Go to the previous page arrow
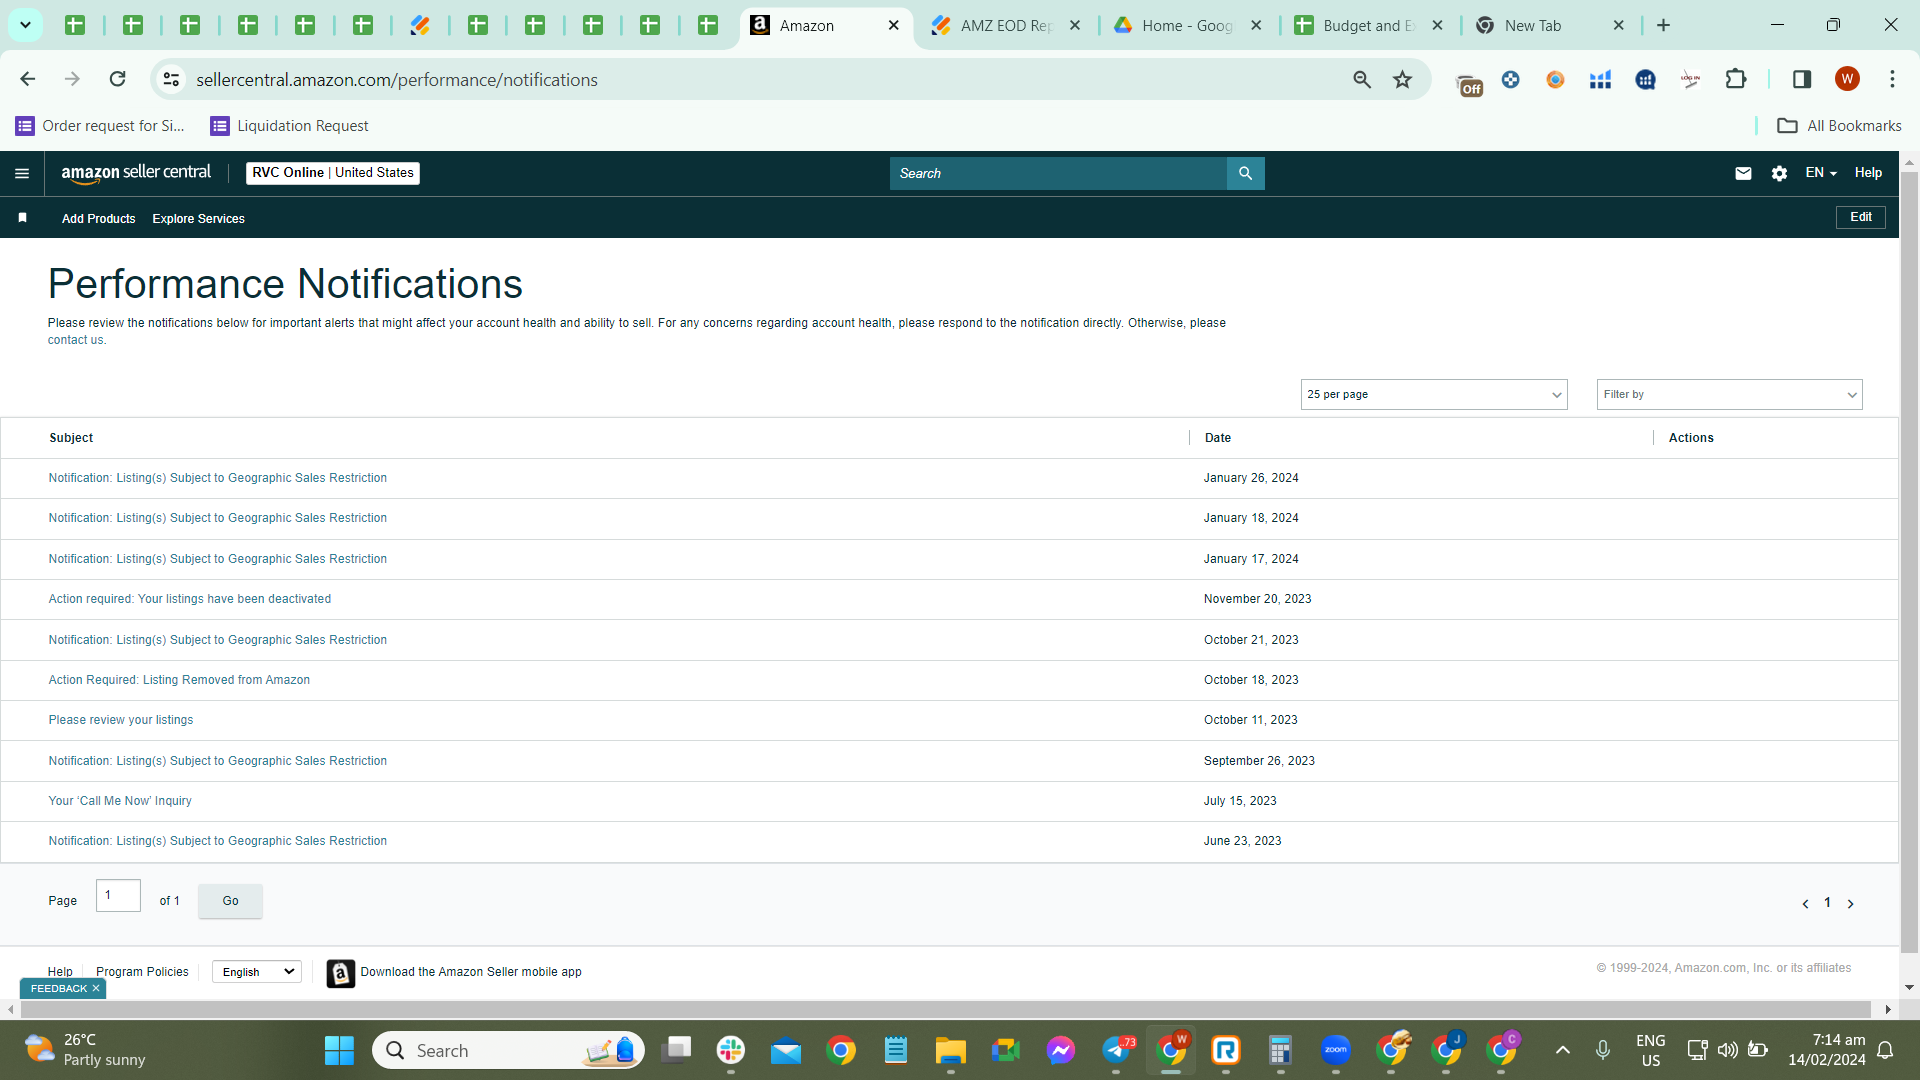1920x1080 pixels. 1805,904
